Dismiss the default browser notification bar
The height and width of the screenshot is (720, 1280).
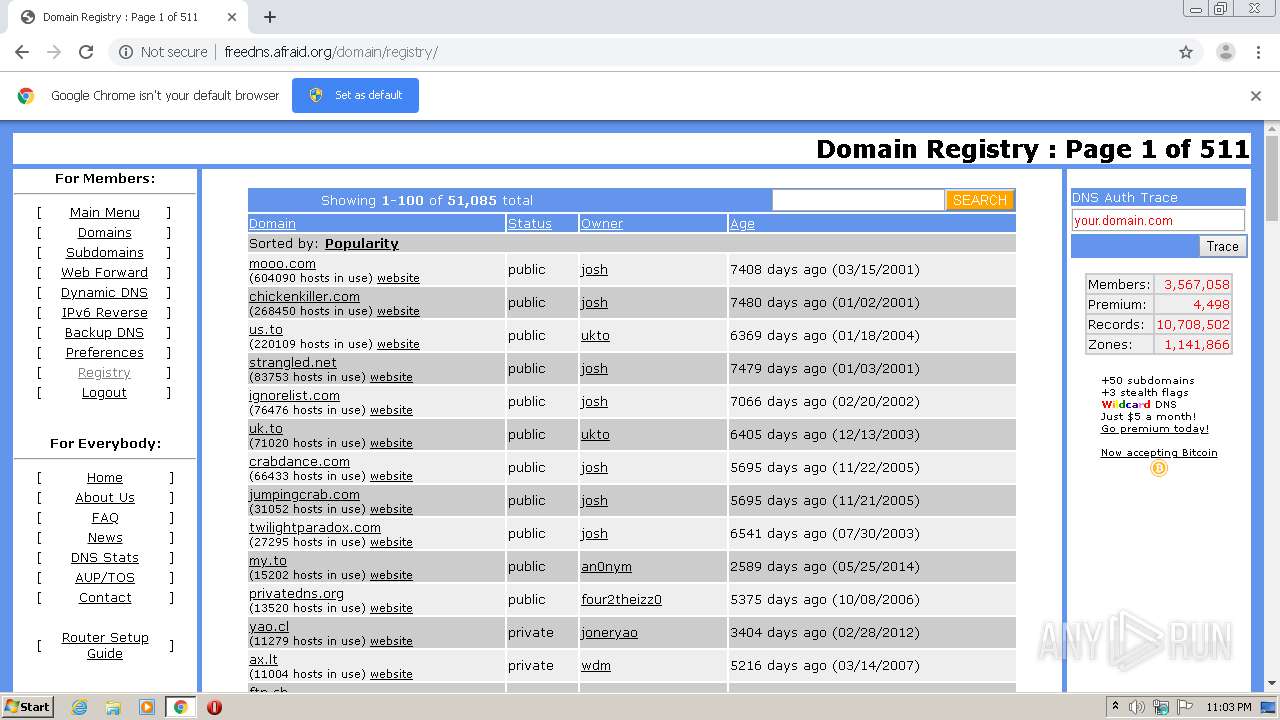pyautogui.click(x=1256, y=96)
